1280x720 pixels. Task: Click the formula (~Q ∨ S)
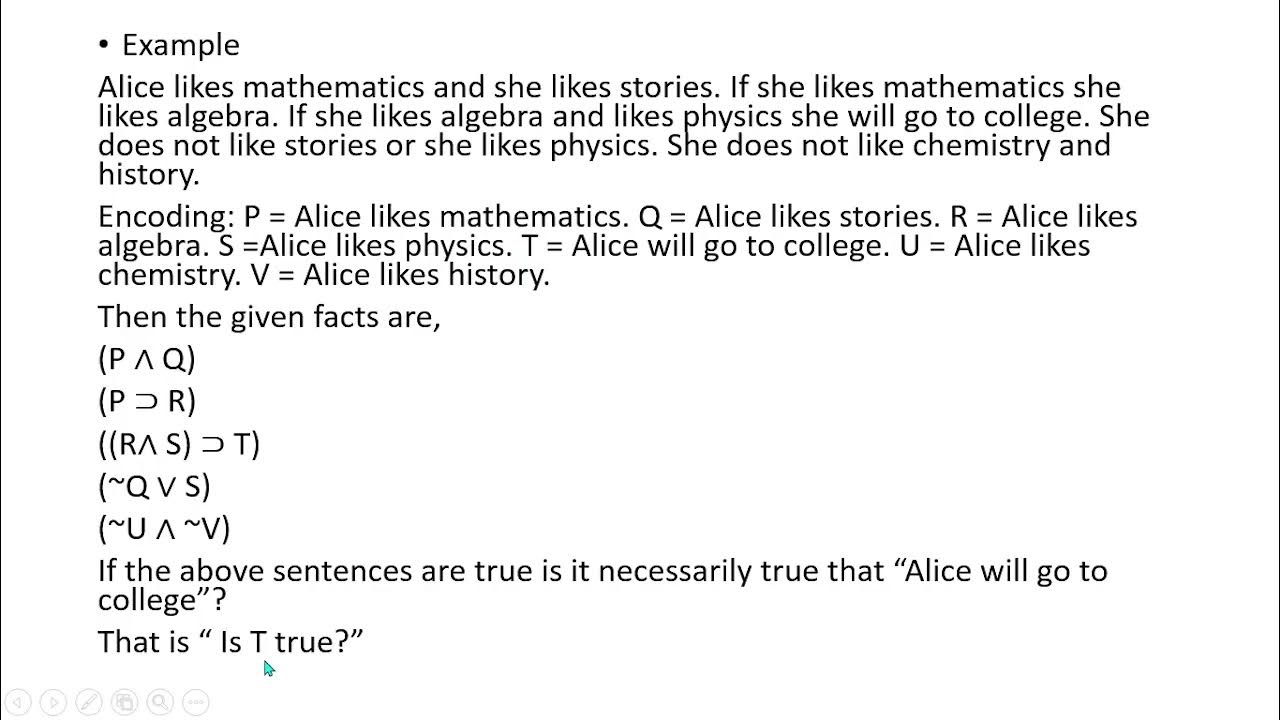[154, 486]
